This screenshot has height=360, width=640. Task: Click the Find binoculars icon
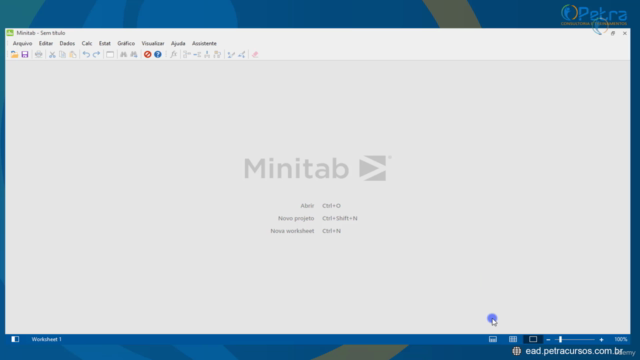tap(123, 54)
